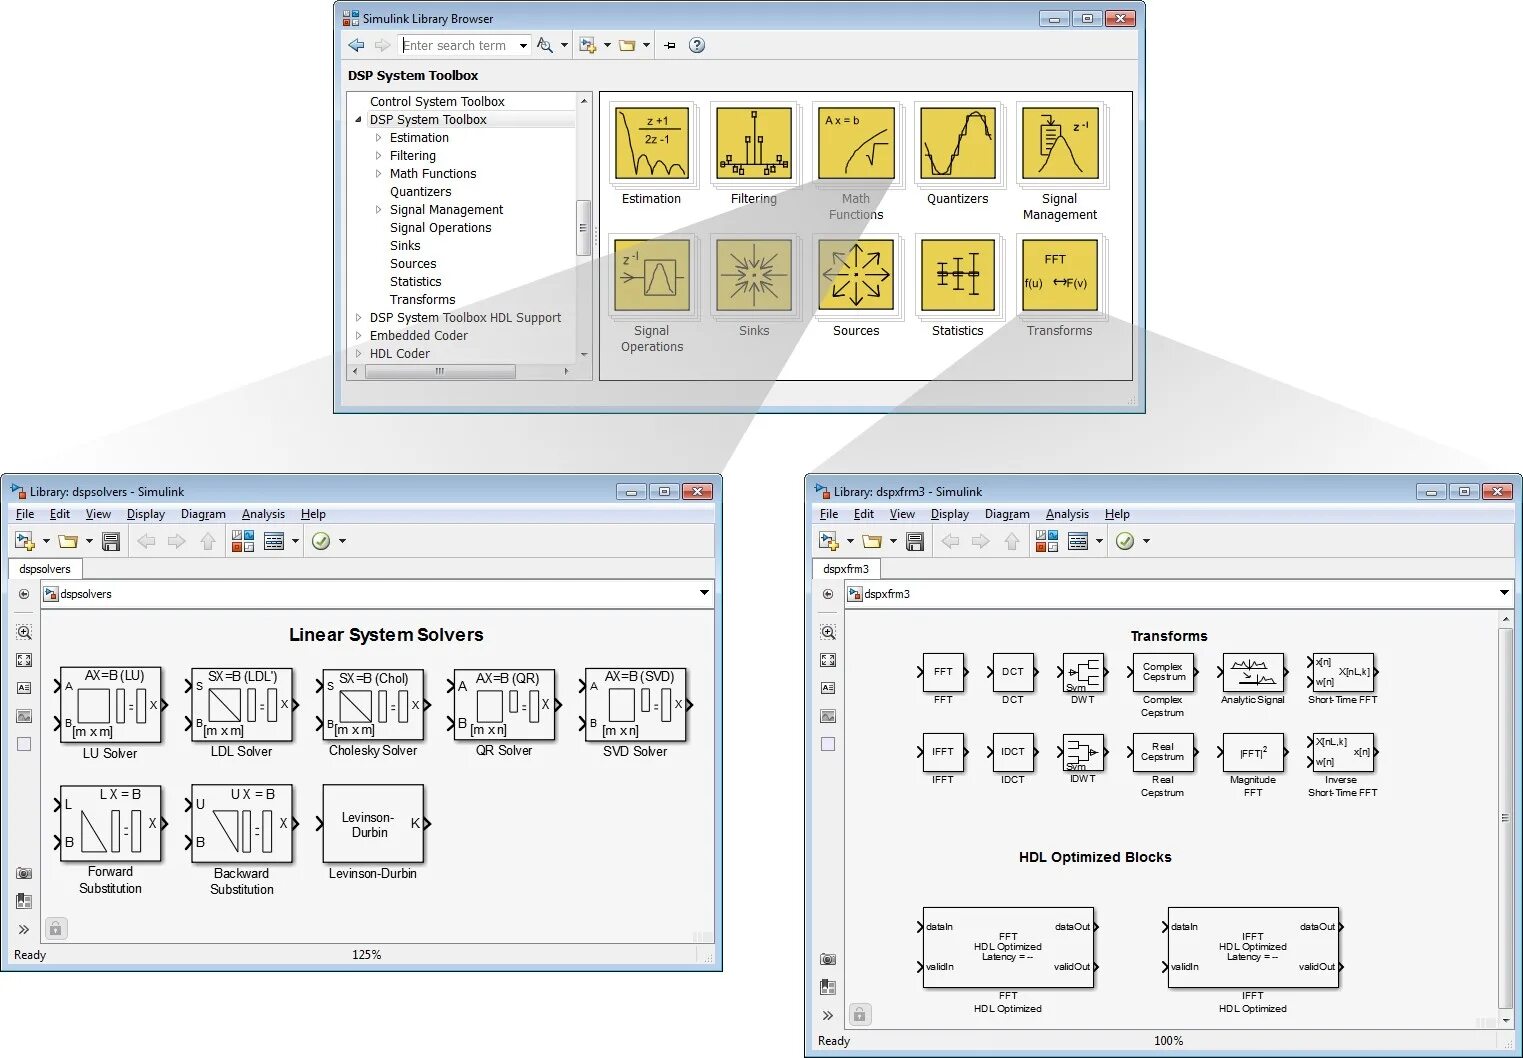Expand the Estimation tree node
The width and height of the screenshot is (1523, 1058).
tap(379, 138)
